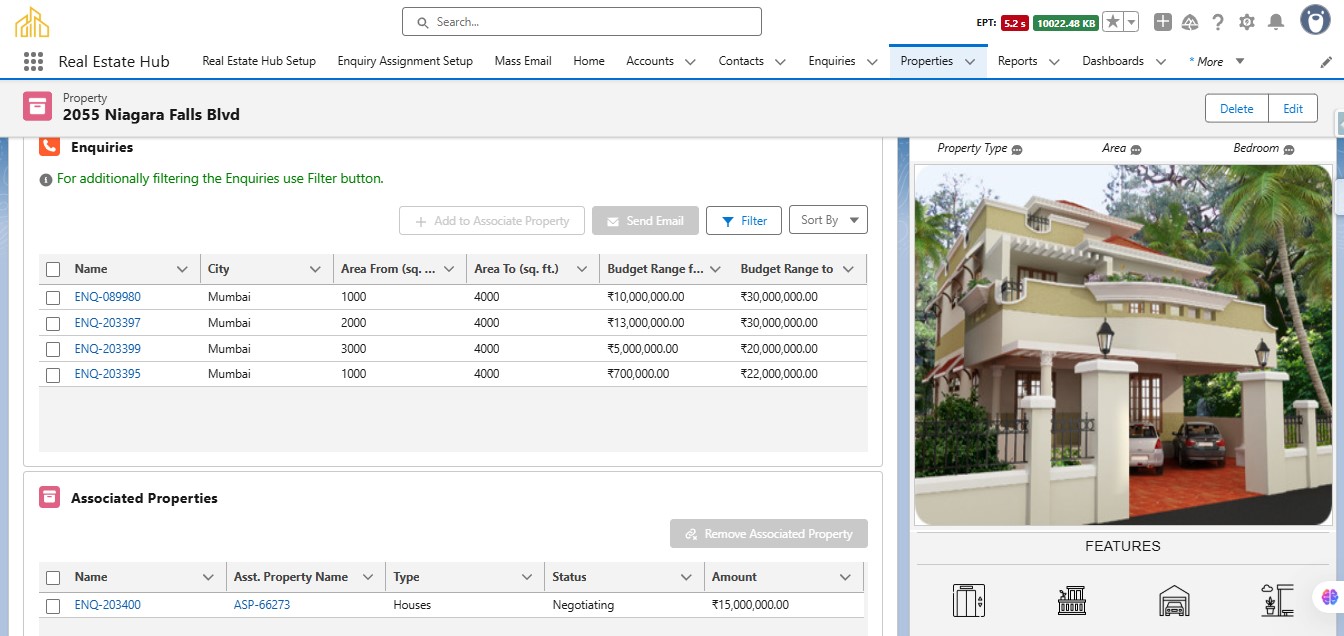Open the Mass Email tab
1344x636 pixels.
pos(523,61)
